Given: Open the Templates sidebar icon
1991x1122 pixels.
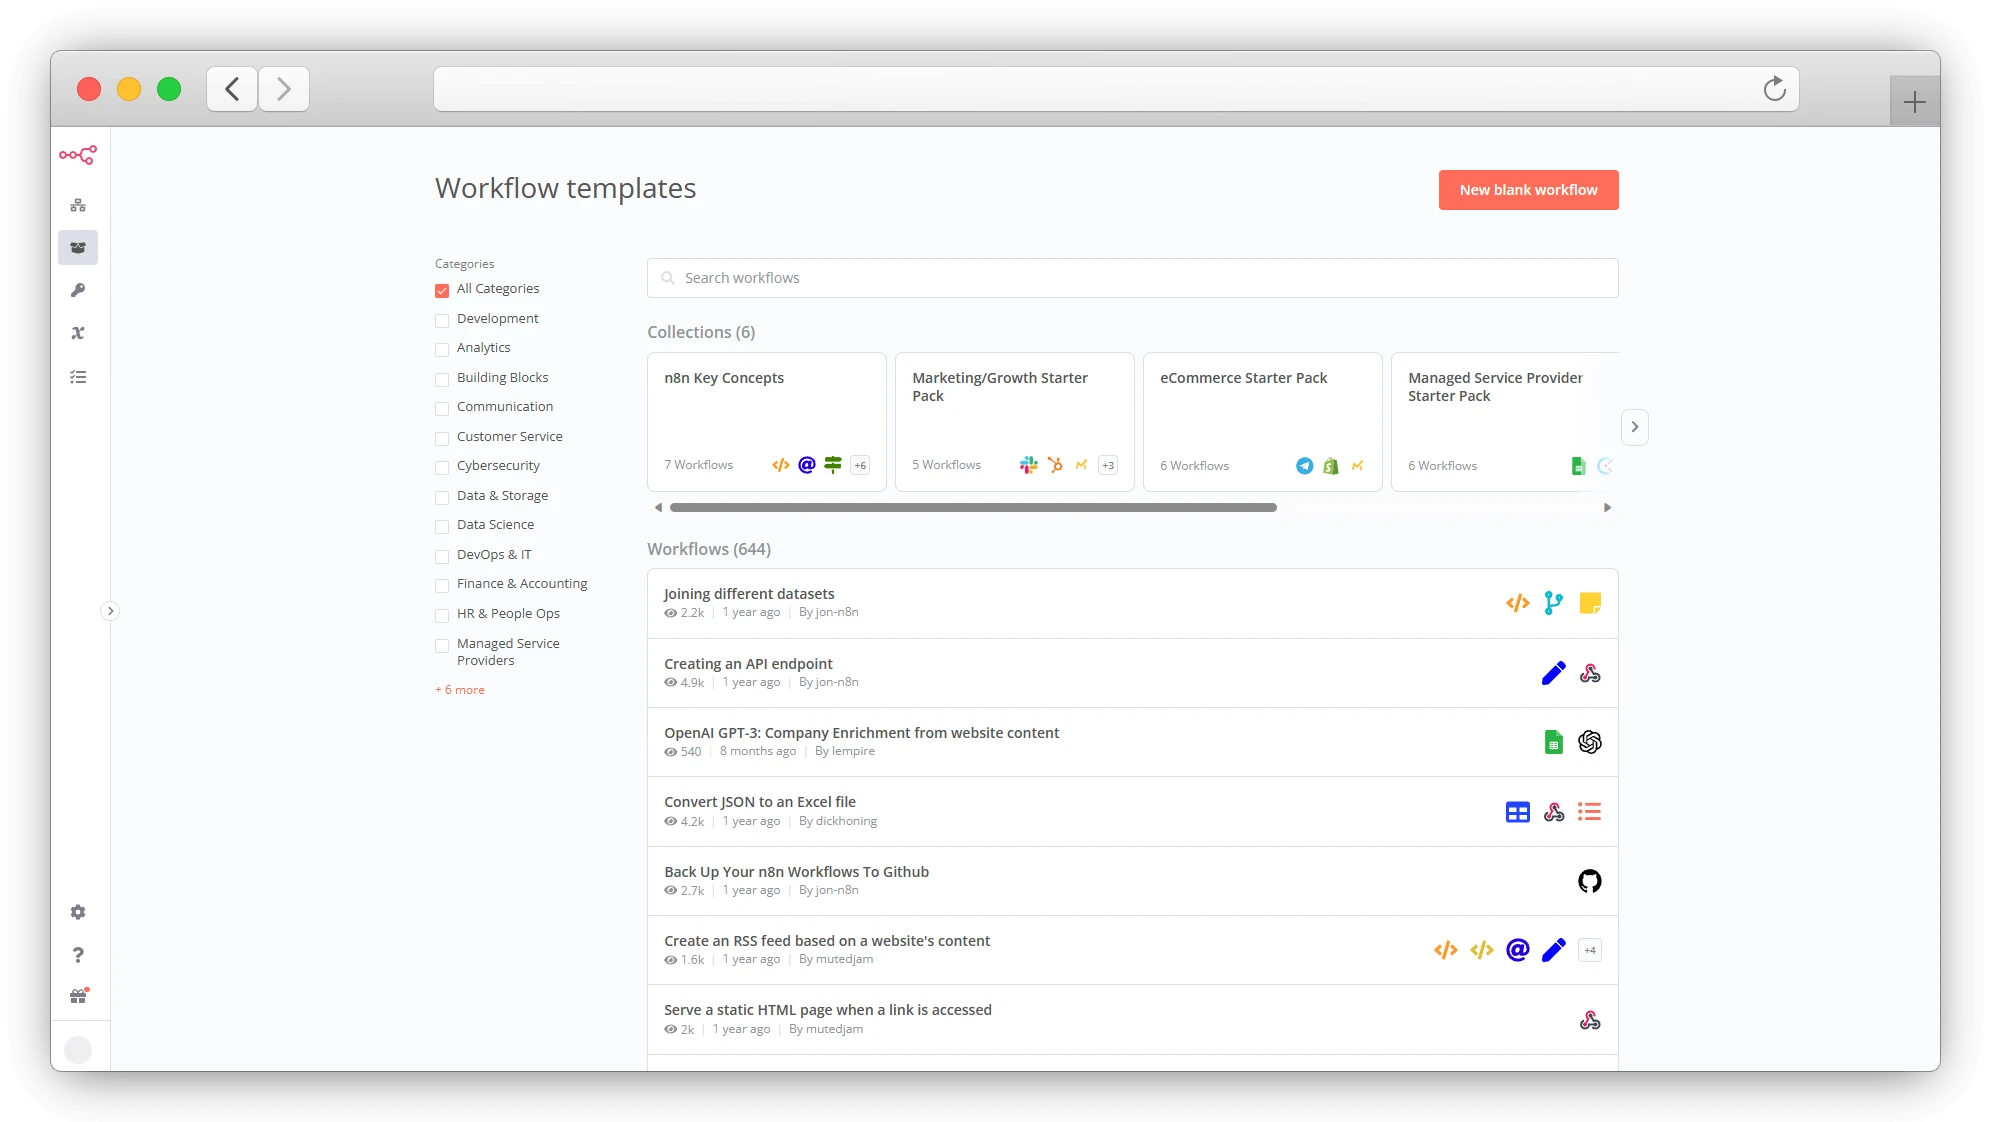Looking at the screenshot, I should click(79, 247).
